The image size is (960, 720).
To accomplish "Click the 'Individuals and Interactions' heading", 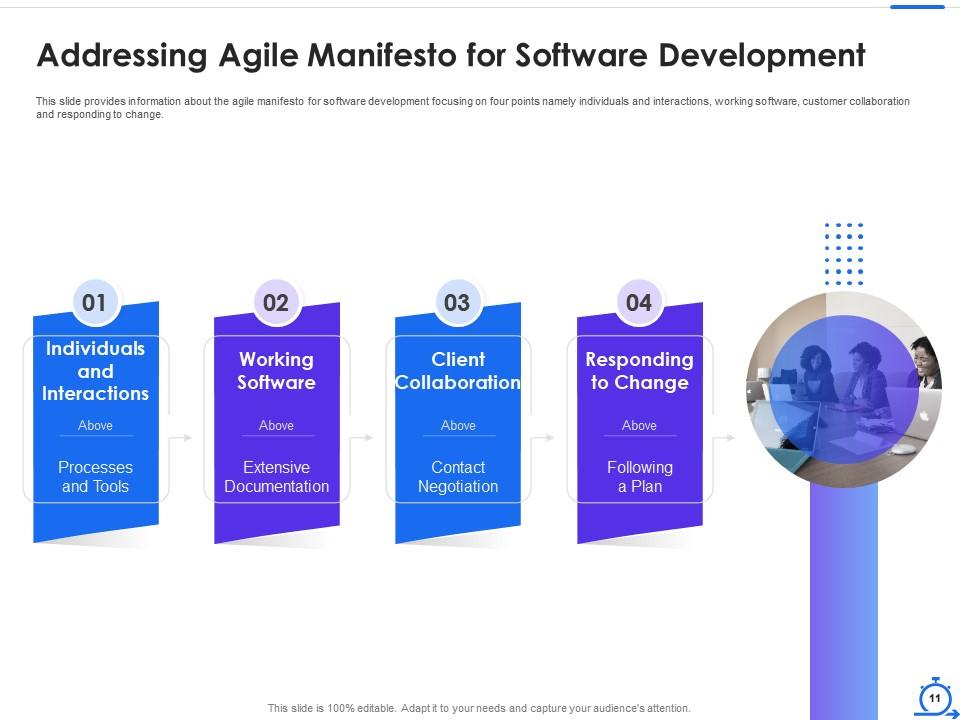I will (x=95, y=371).
